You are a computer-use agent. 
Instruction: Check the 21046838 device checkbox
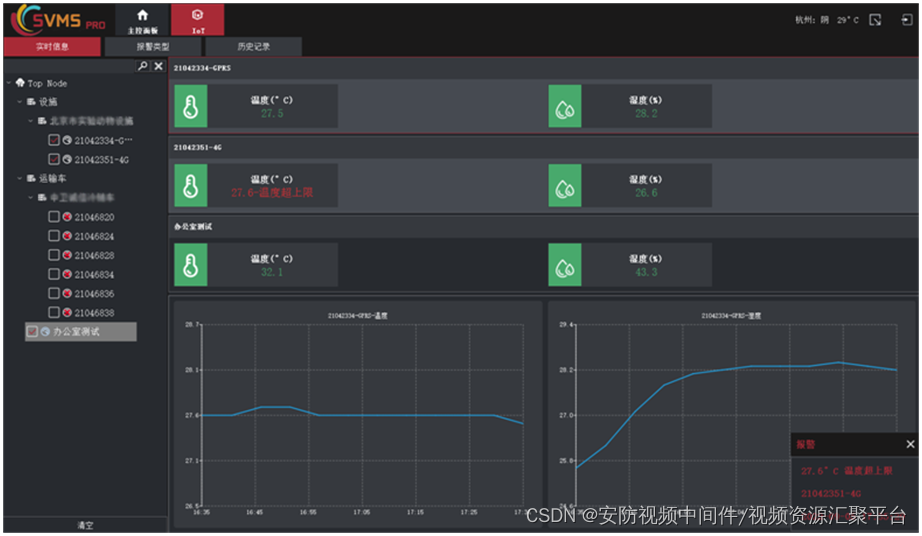tap(54, 312)
